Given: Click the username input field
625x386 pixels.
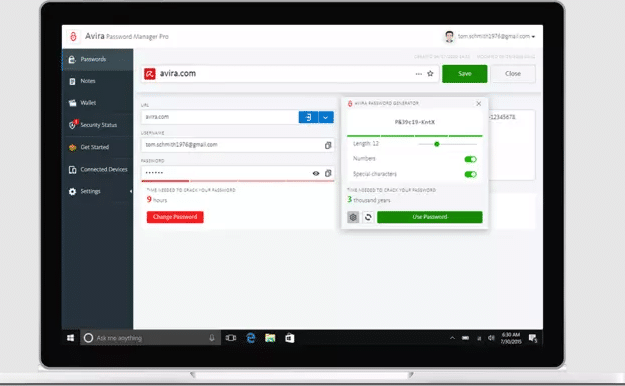Looking at the screenshot, I should [x=238, y=145].
